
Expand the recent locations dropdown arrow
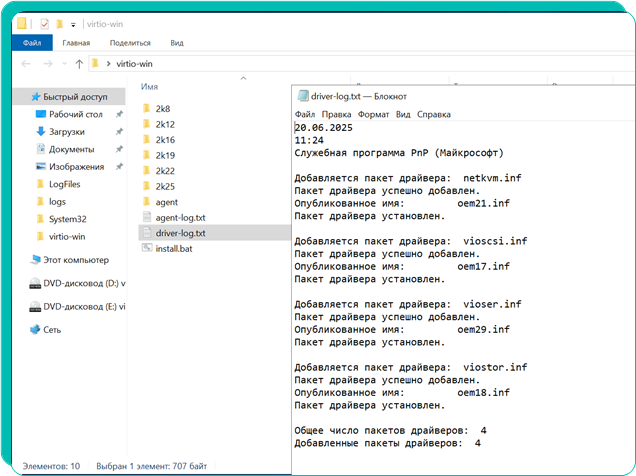(64, 64)
